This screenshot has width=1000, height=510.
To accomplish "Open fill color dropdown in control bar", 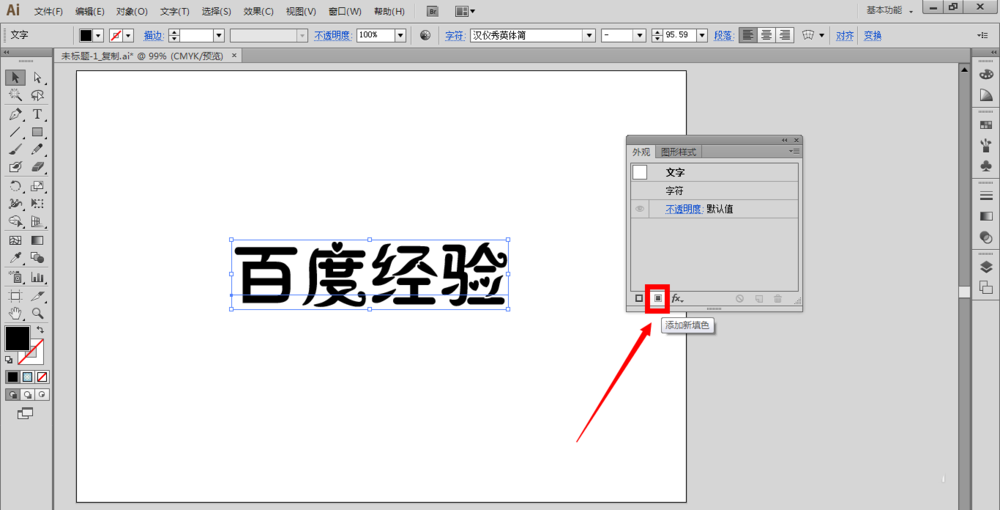I will coord(98,36).
